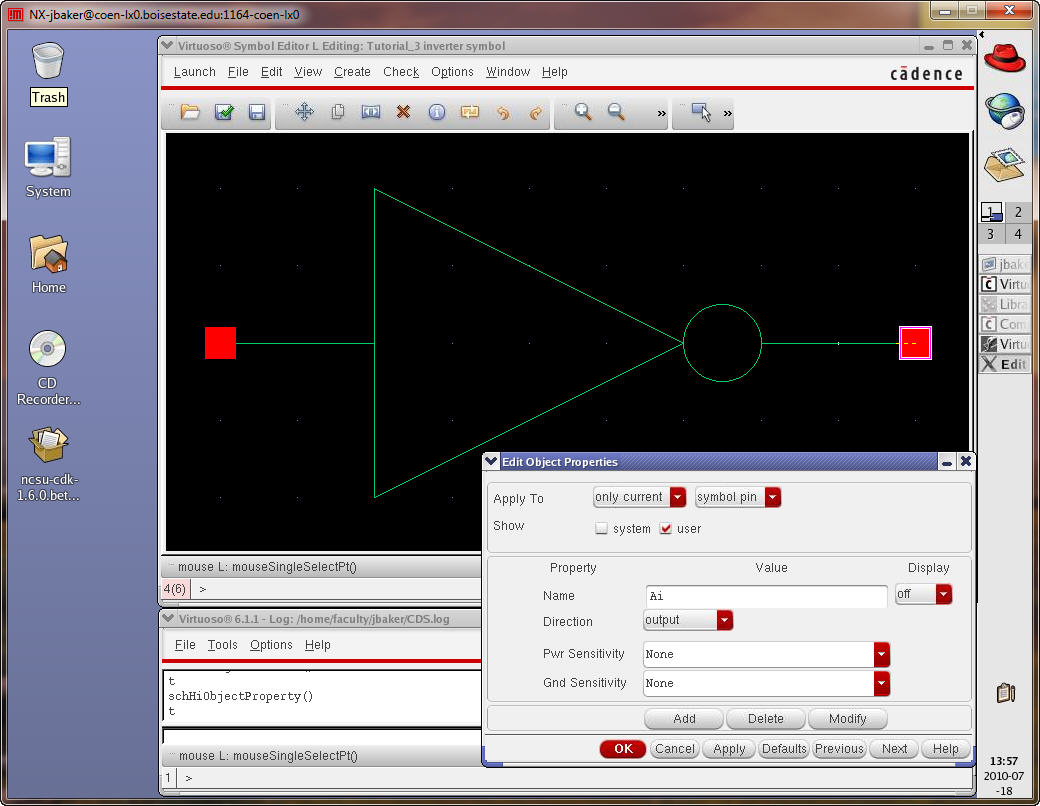Open the Create menu
Screen dimensions: 1040x806
point(352,72)
